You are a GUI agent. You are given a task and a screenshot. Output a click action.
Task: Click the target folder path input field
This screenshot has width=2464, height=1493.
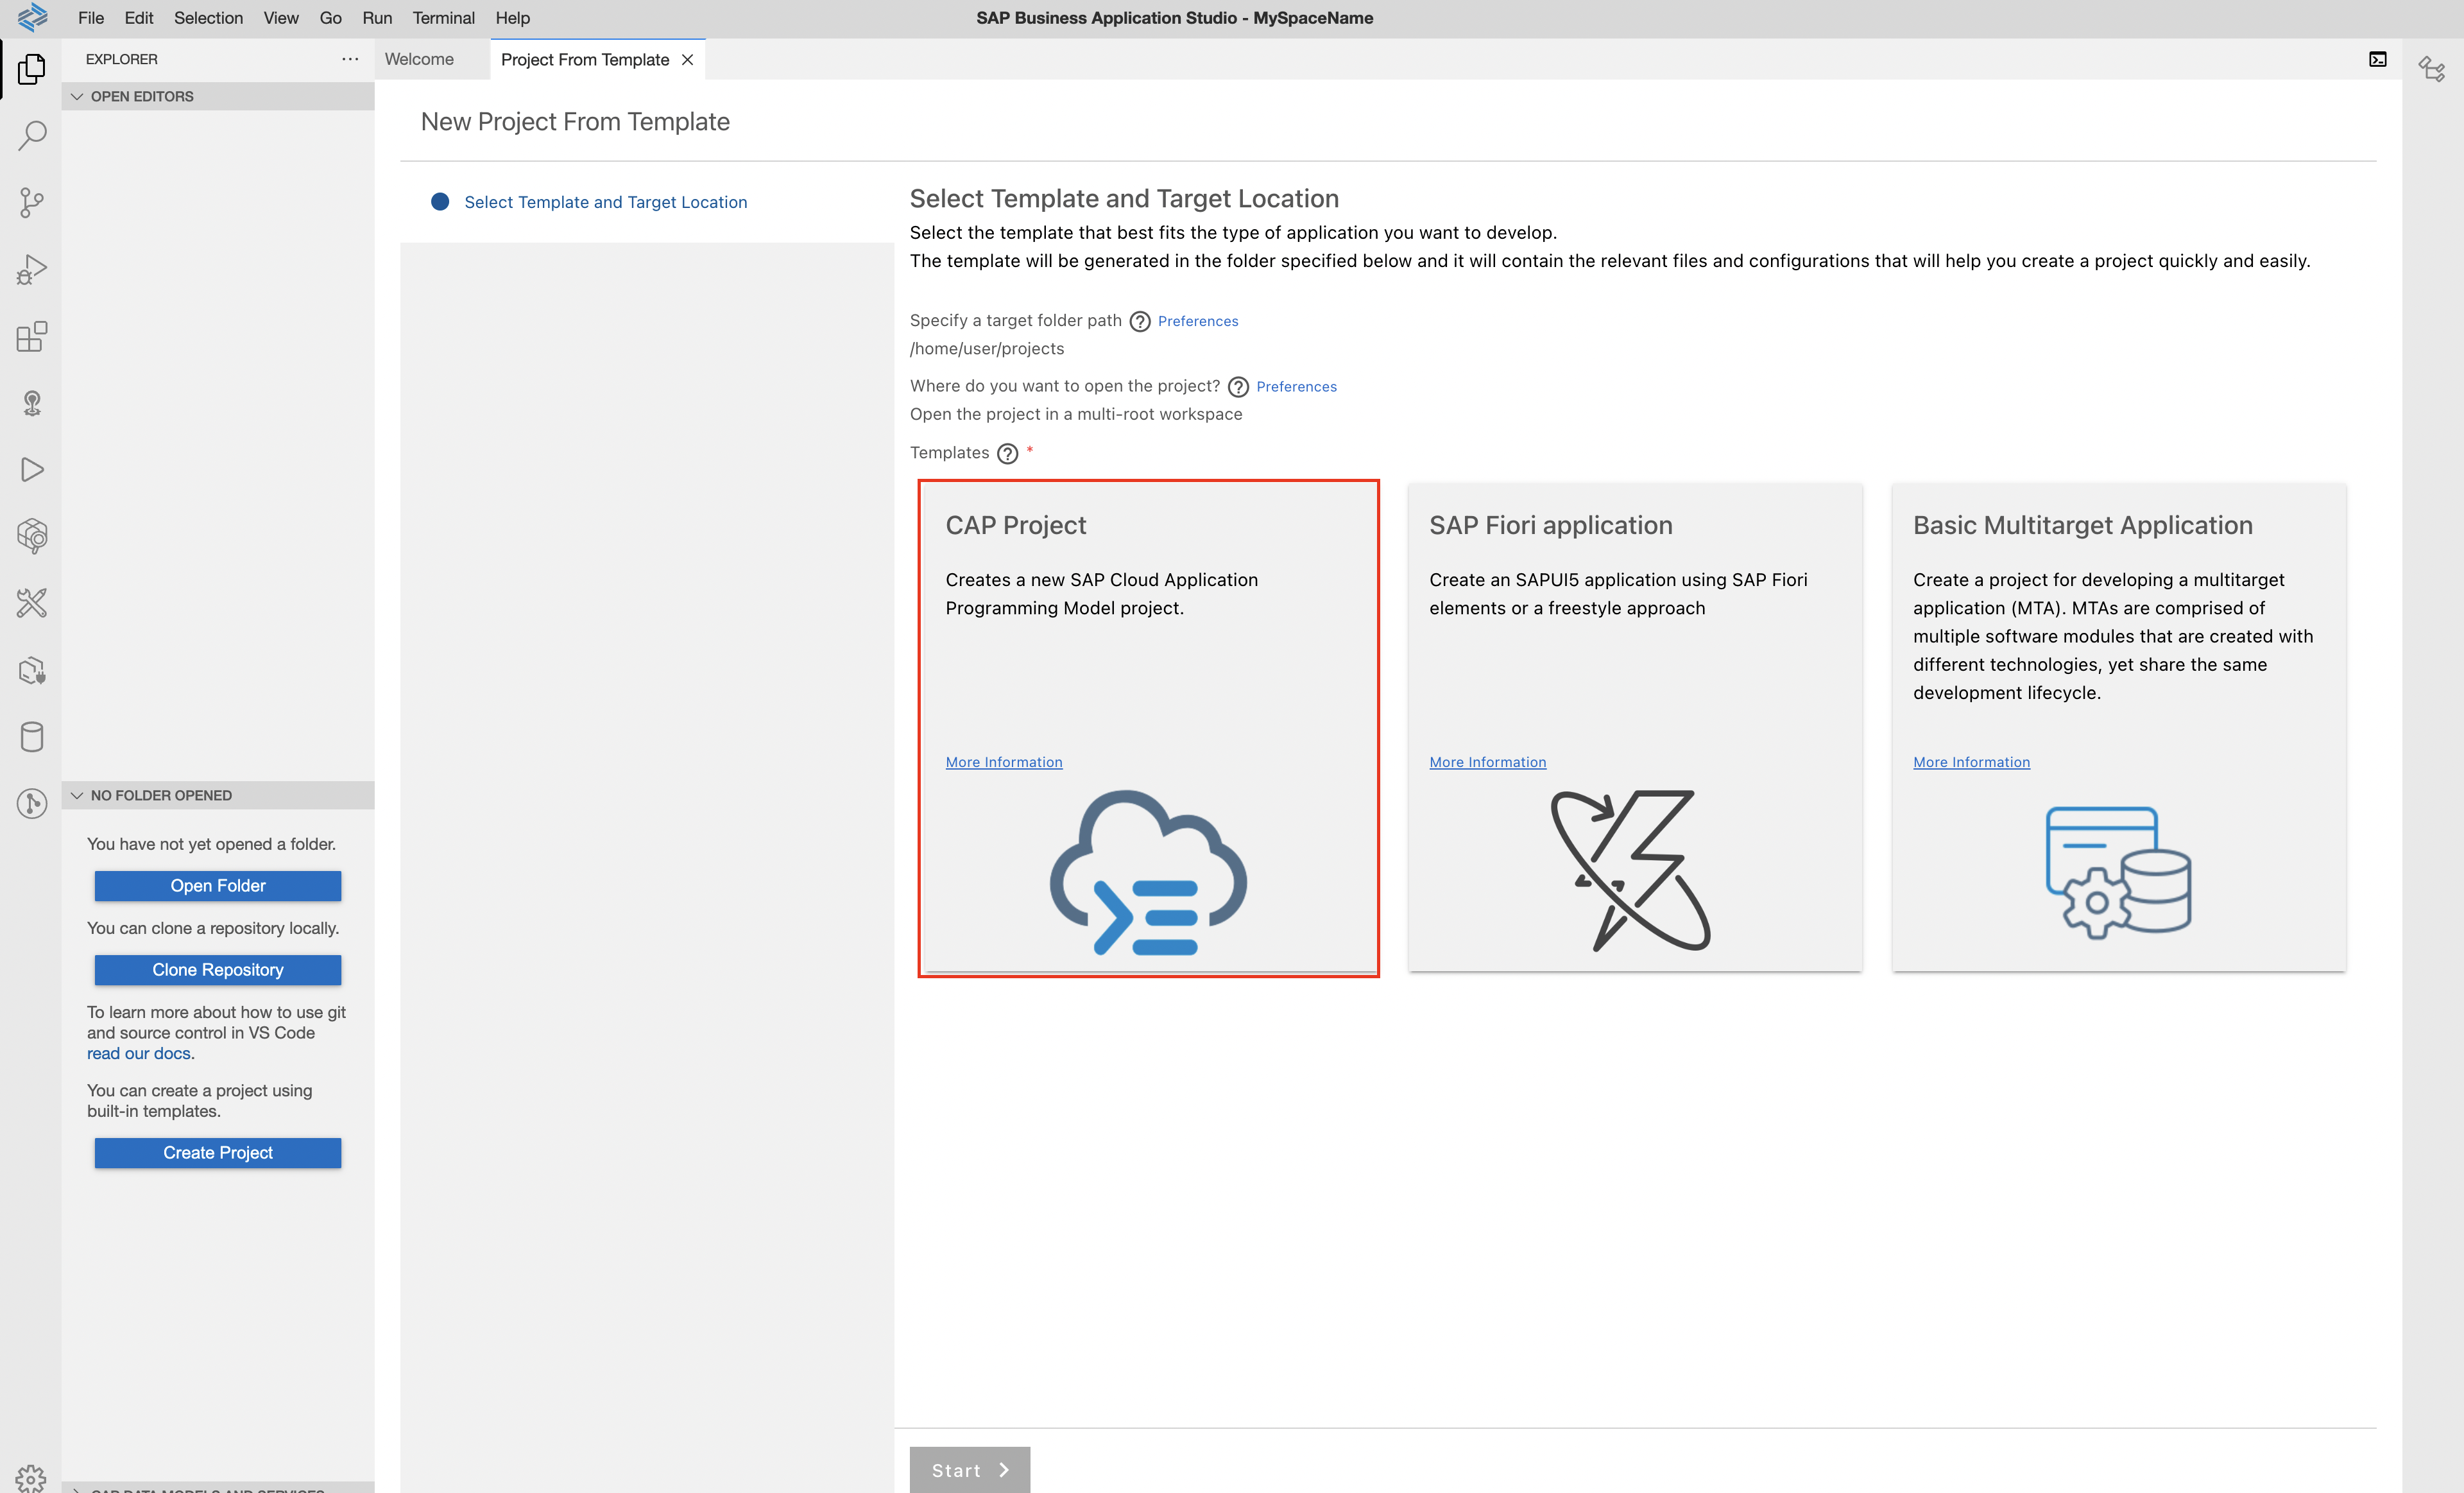(x=986, y=347)
